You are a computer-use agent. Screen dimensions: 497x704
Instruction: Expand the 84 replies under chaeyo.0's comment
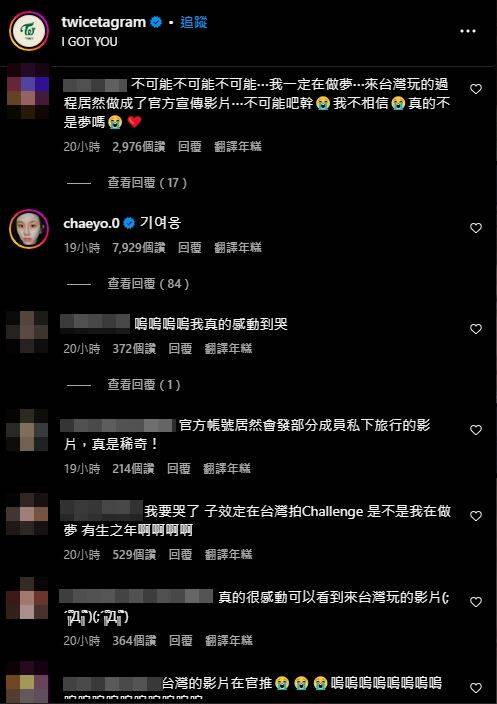click(x=148, y=284)
